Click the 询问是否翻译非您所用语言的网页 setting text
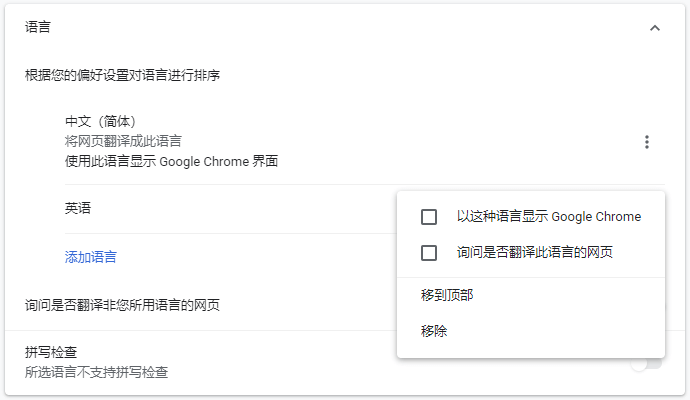 122,305
